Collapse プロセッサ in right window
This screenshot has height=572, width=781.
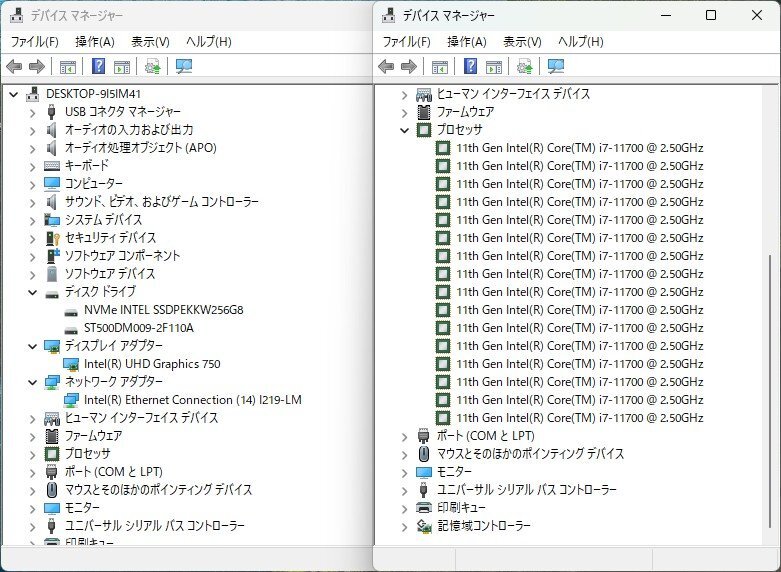click(x=404, y=131)
